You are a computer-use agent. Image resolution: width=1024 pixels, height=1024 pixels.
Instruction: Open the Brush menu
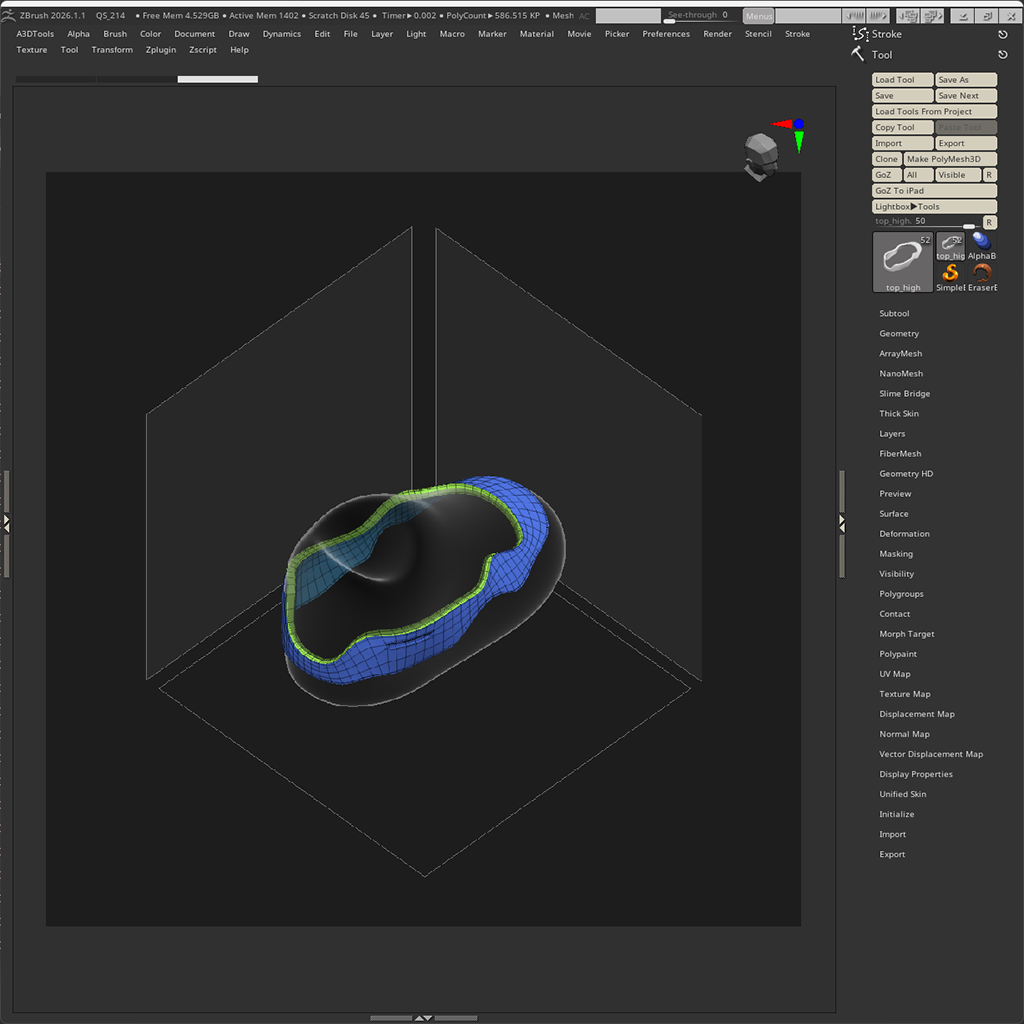point(115,34)
